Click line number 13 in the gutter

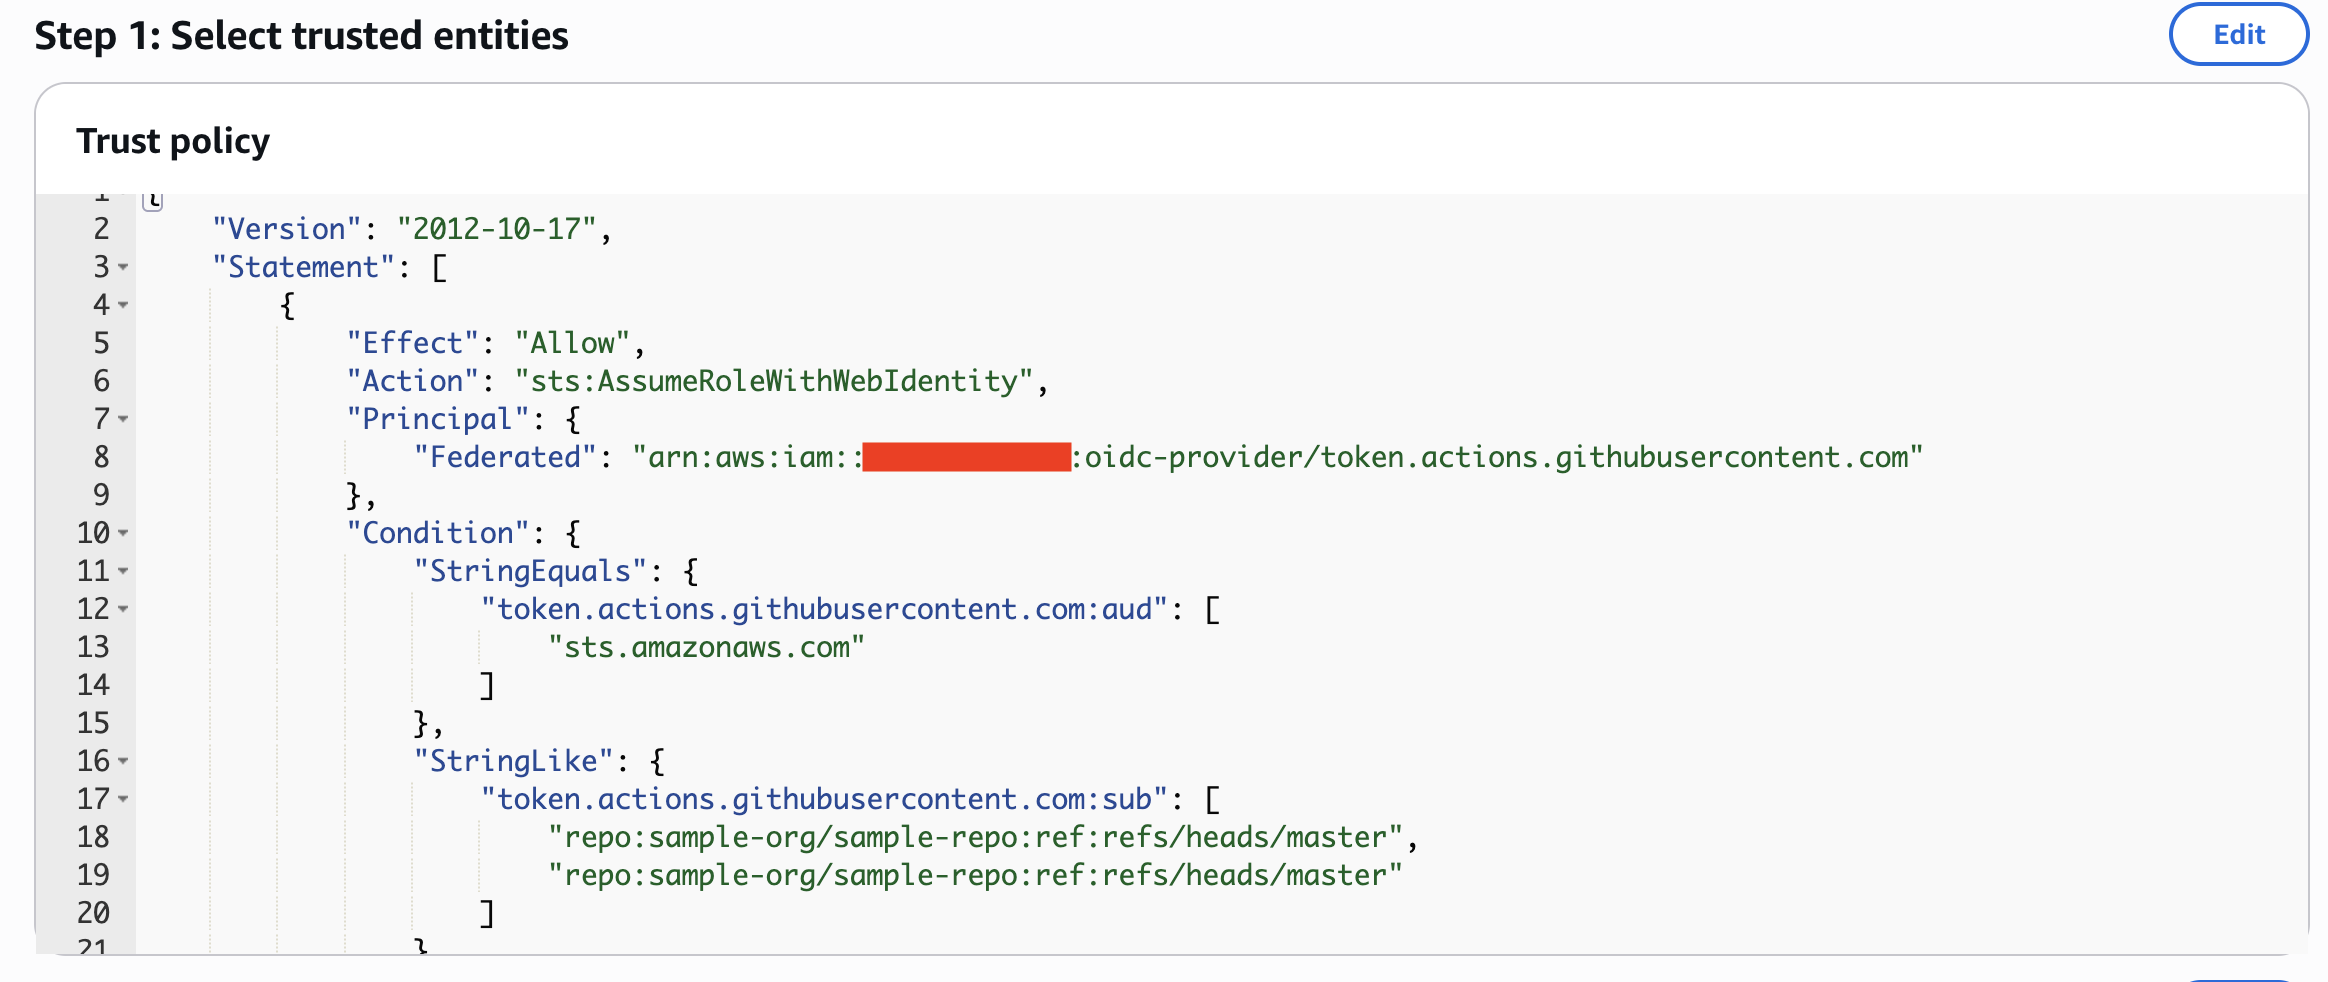[x=93, y=647]
